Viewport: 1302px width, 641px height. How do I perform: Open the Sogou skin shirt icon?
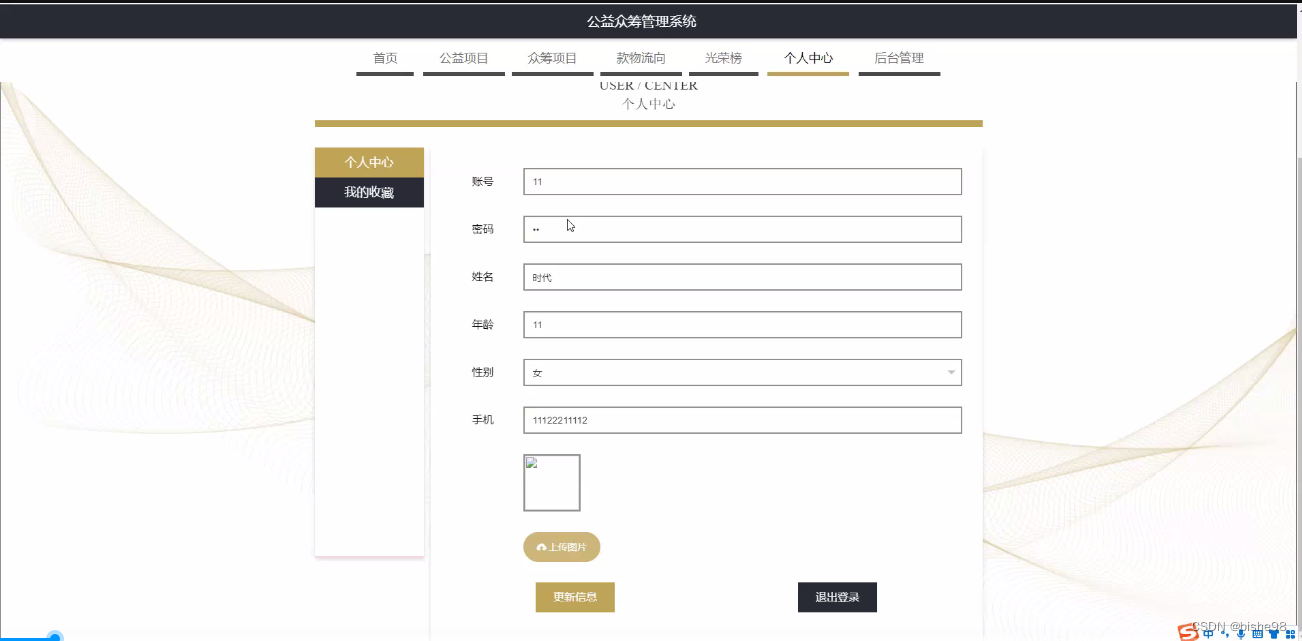(1273, 632)
